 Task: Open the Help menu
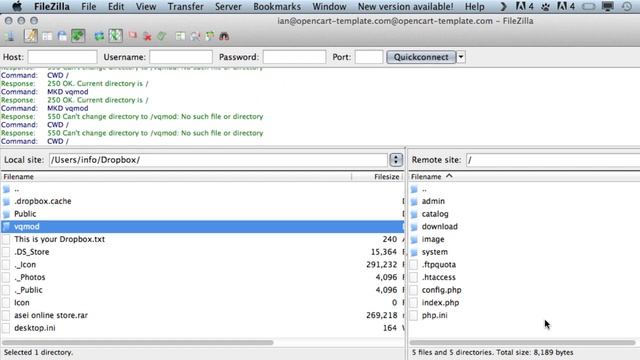(475, 7)
